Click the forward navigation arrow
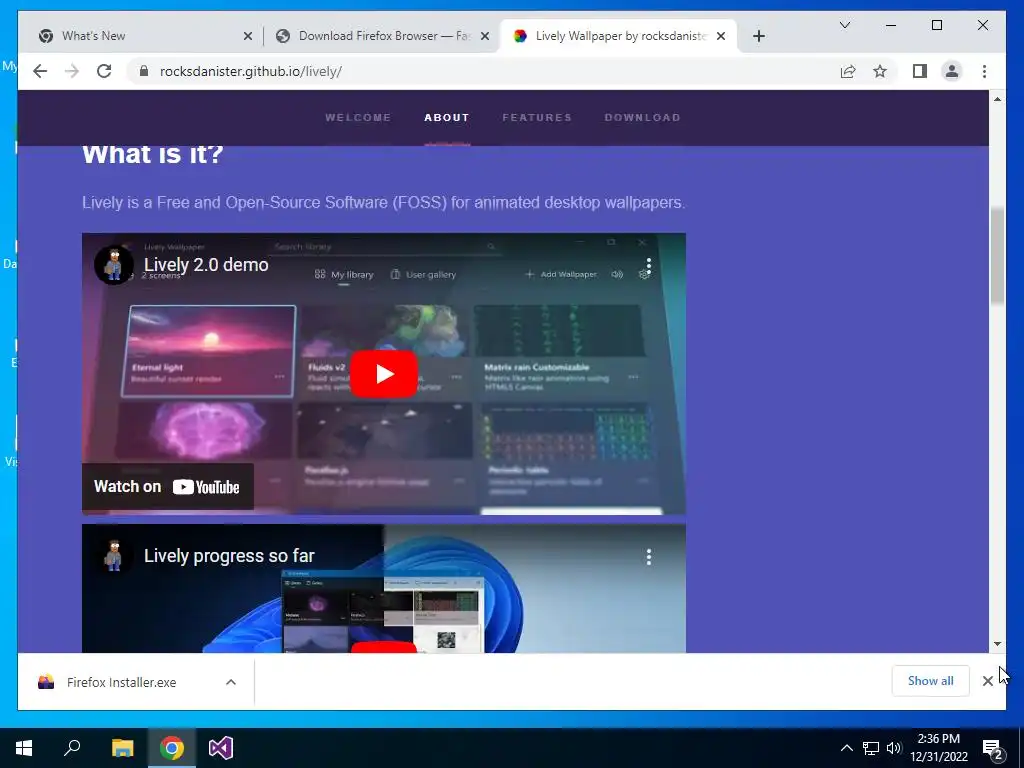Image resolution: width=1024 pixels, height=768 pixels. coord(72,71)
